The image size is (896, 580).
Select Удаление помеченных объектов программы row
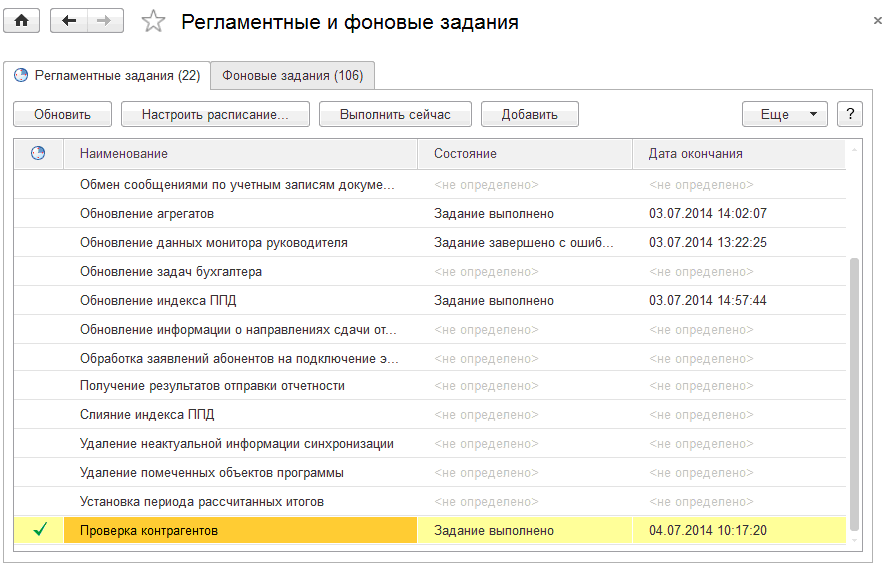click(x=430, y=473)
